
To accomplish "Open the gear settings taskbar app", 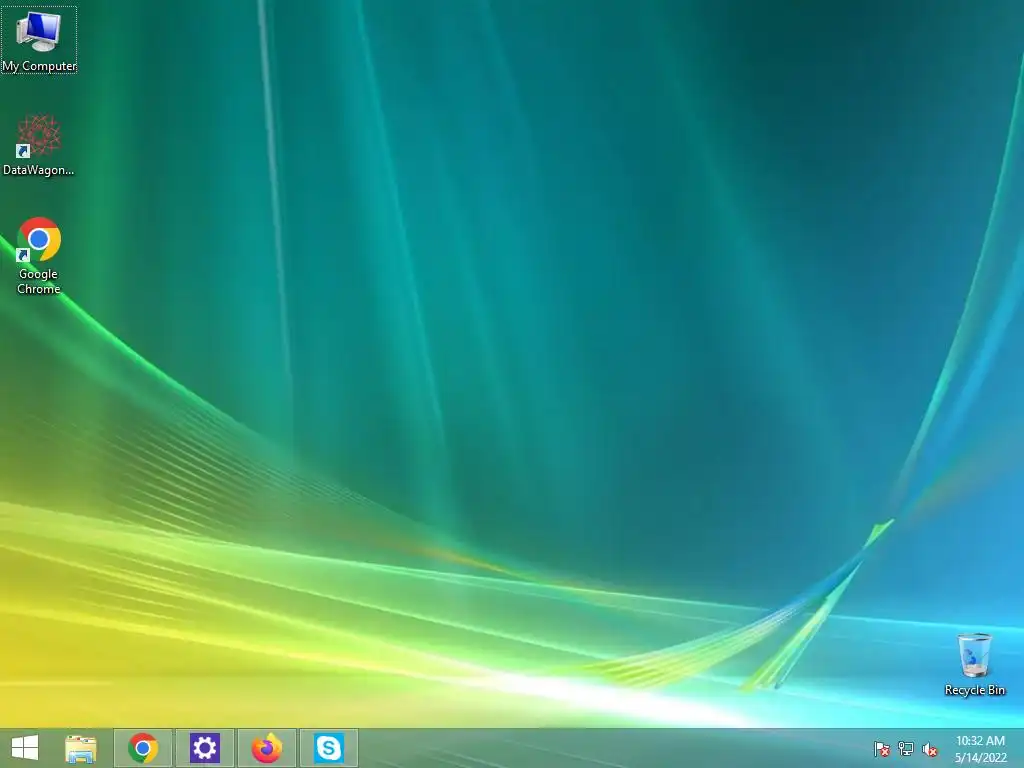I will tap(204, 748).
